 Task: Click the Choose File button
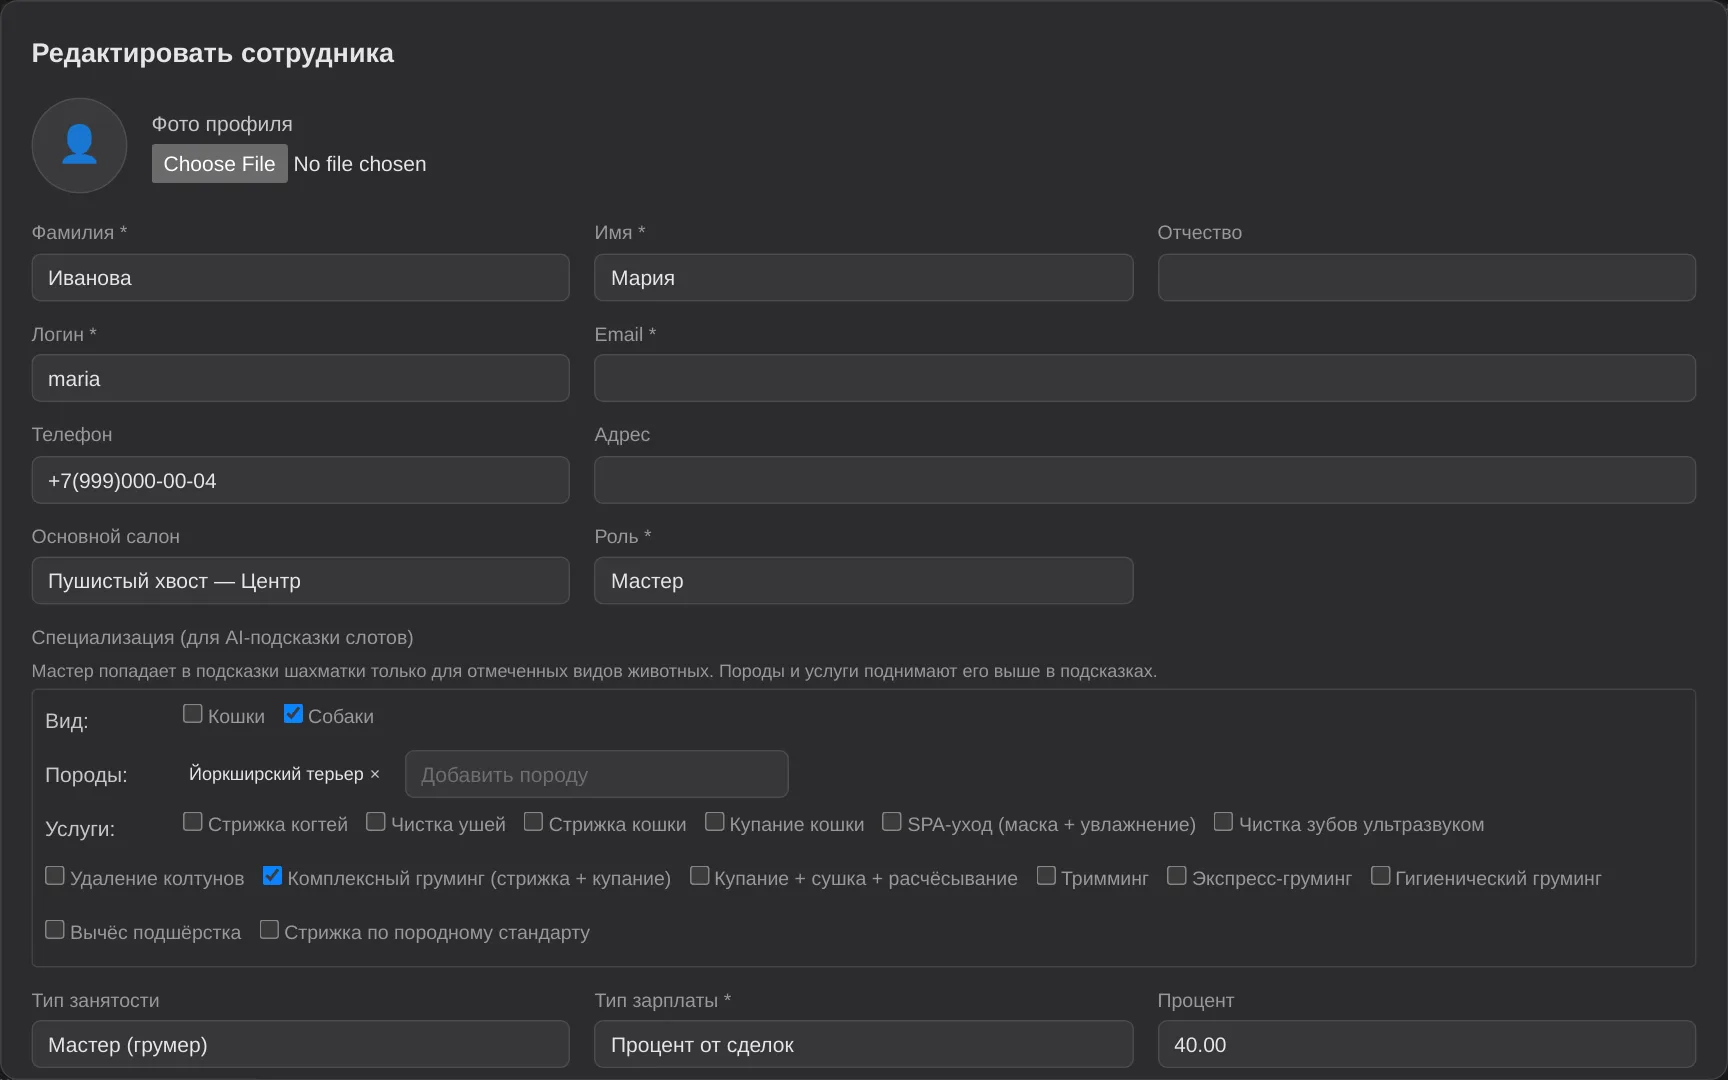(x=219, y=164)
